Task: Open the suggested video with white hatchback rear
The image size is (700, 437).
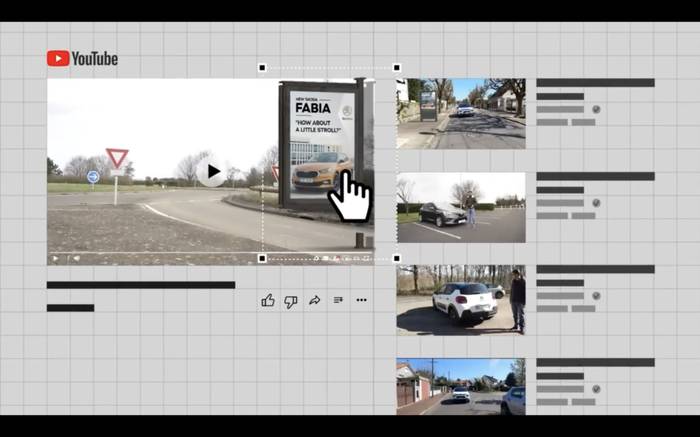Action: [461, 300]
